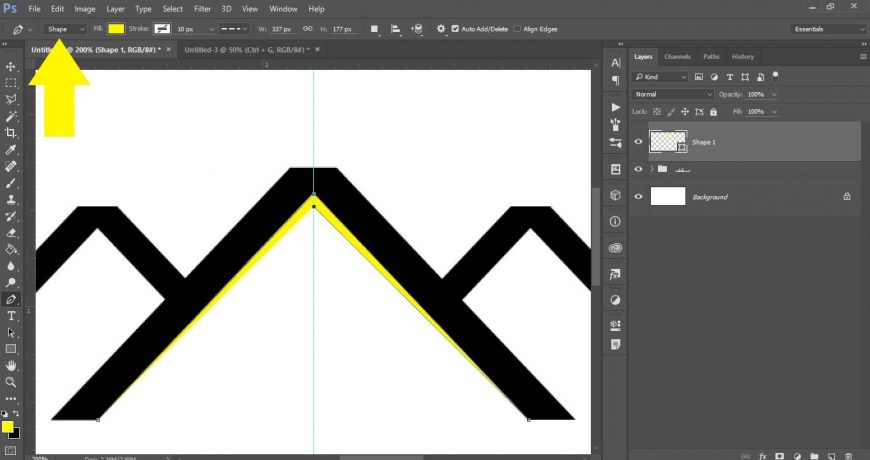870x460 pixels.
Task: Hide the Shape 1 layer
Action: (x=638, y=142)
